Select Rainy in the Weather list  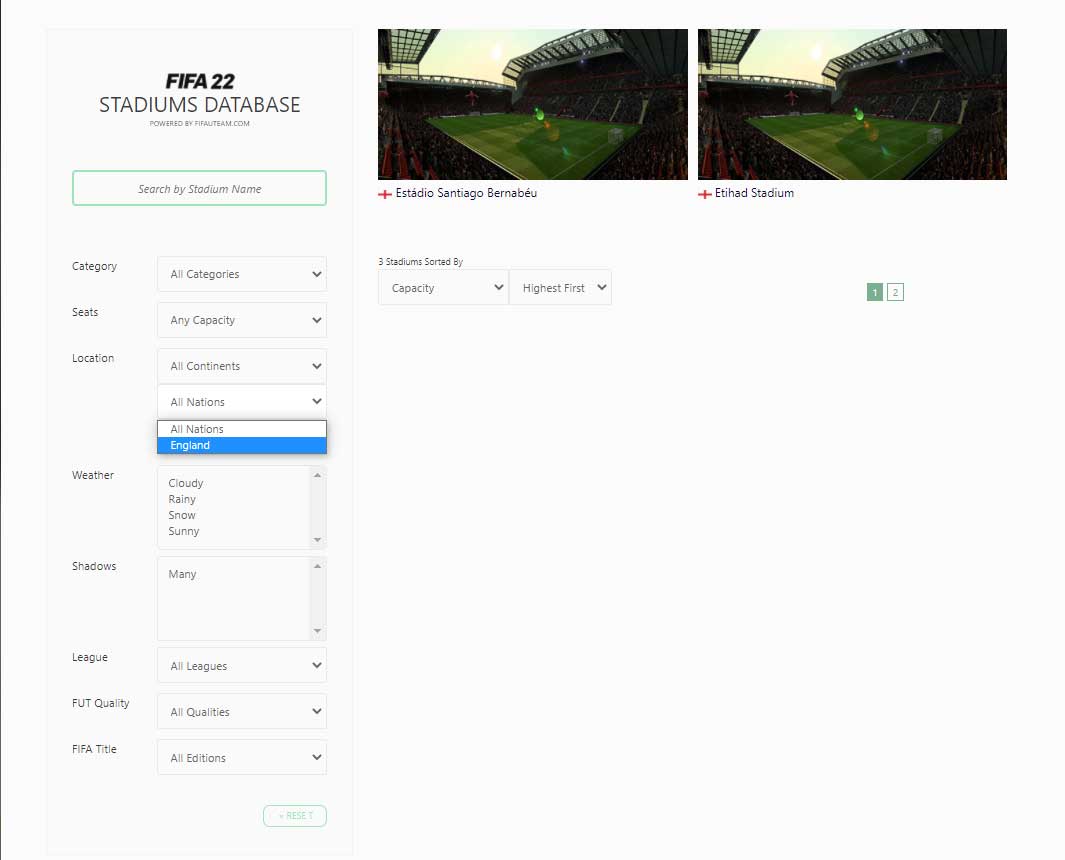tap(182, 499)
